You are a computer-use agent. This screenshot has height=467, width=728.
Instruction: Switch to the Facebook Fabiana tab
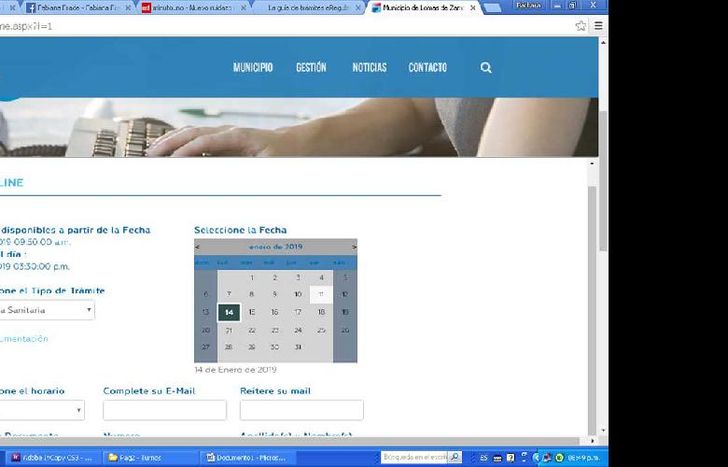[77, 8]
